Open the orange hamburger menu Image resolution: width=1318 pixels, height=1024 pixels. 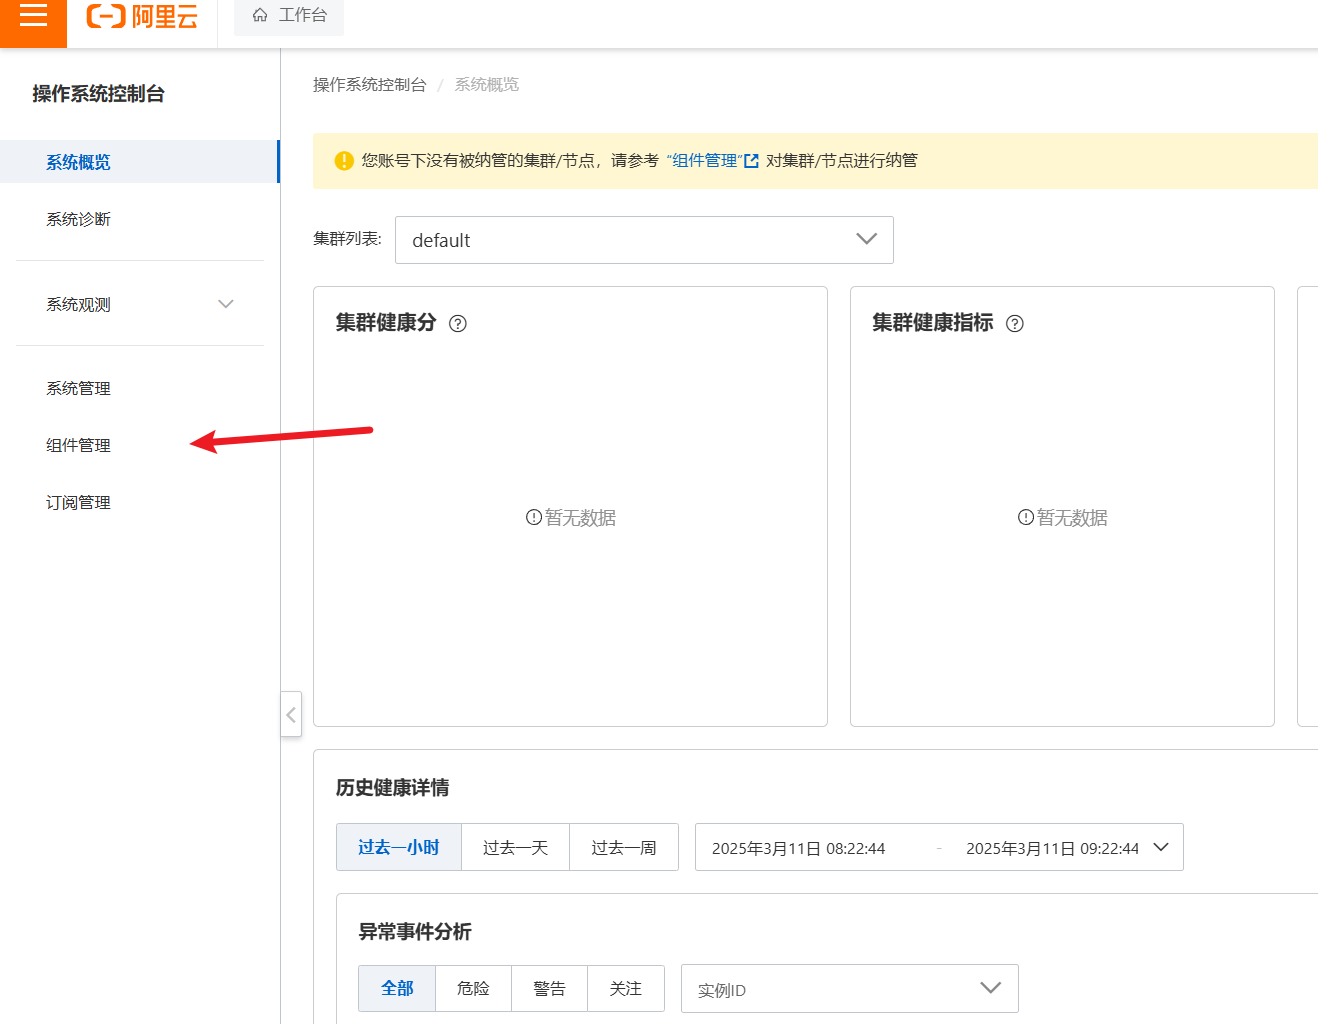pos(33,16)
